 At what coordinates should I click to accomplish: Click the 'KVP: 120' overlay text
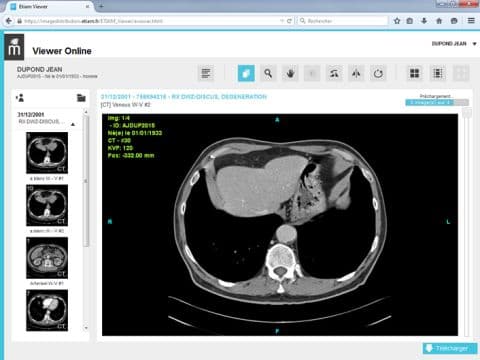tap(120, 148)
